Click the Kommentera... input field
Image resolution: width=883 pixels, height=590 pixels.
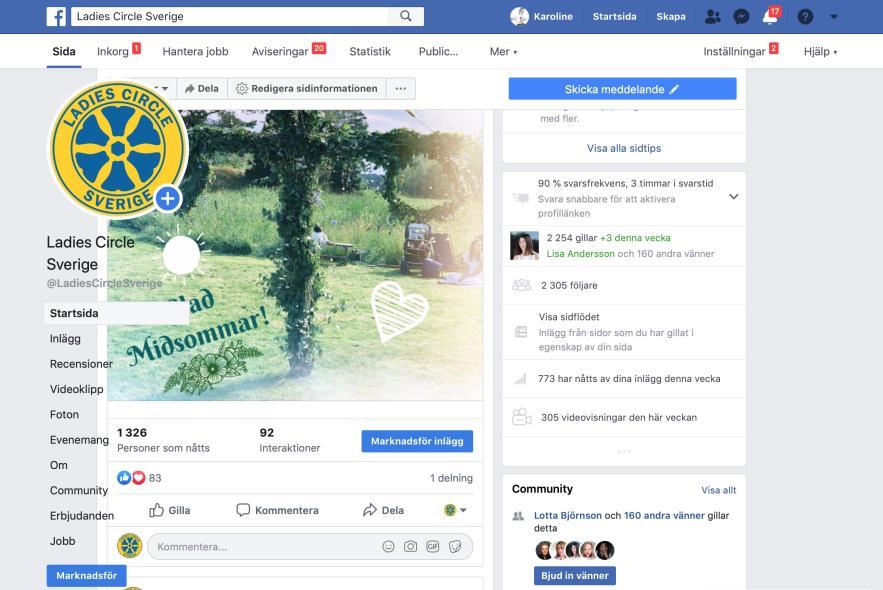[310, 547]
